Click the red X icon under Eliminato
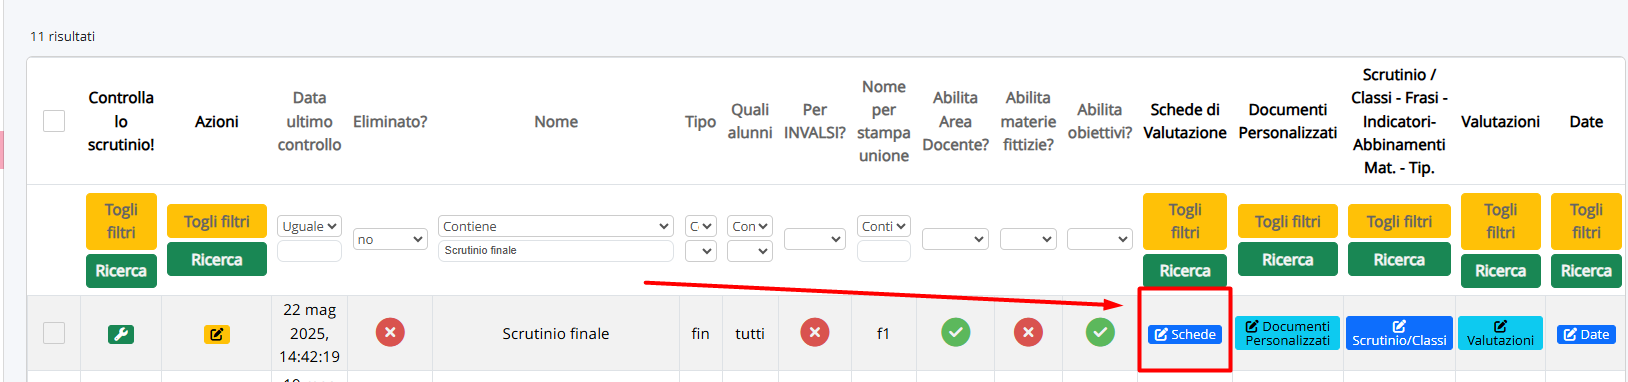 390,332
